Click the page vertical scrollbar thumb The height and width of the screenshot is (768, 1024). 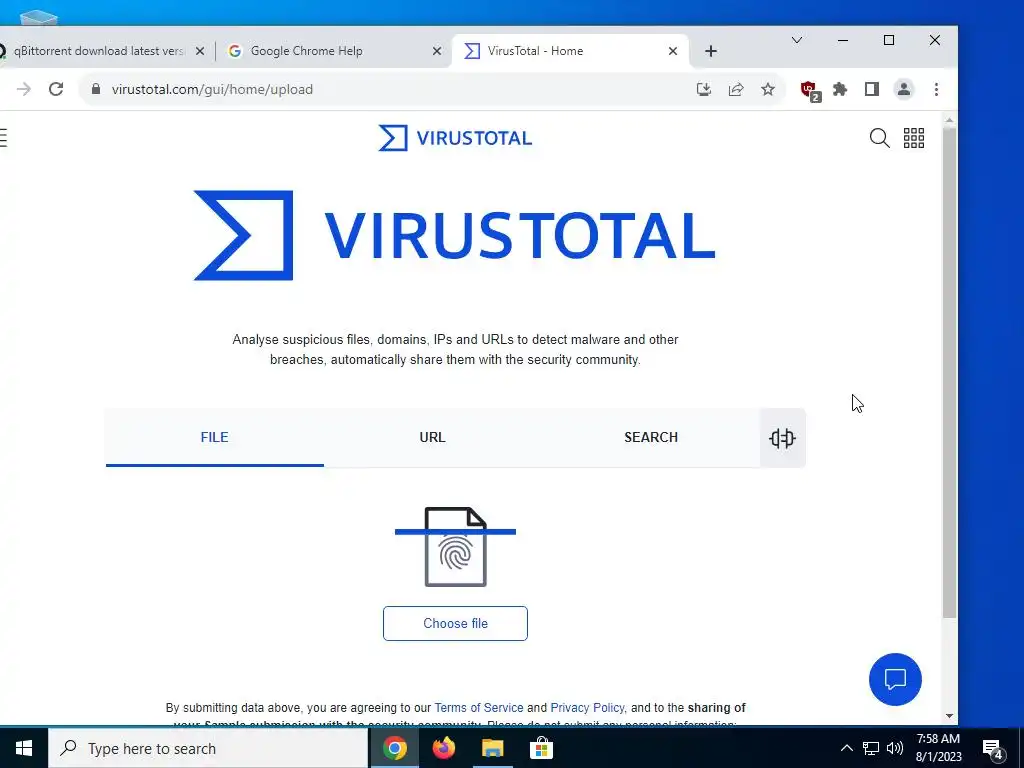pyautogui.click(x=950, y=372)
